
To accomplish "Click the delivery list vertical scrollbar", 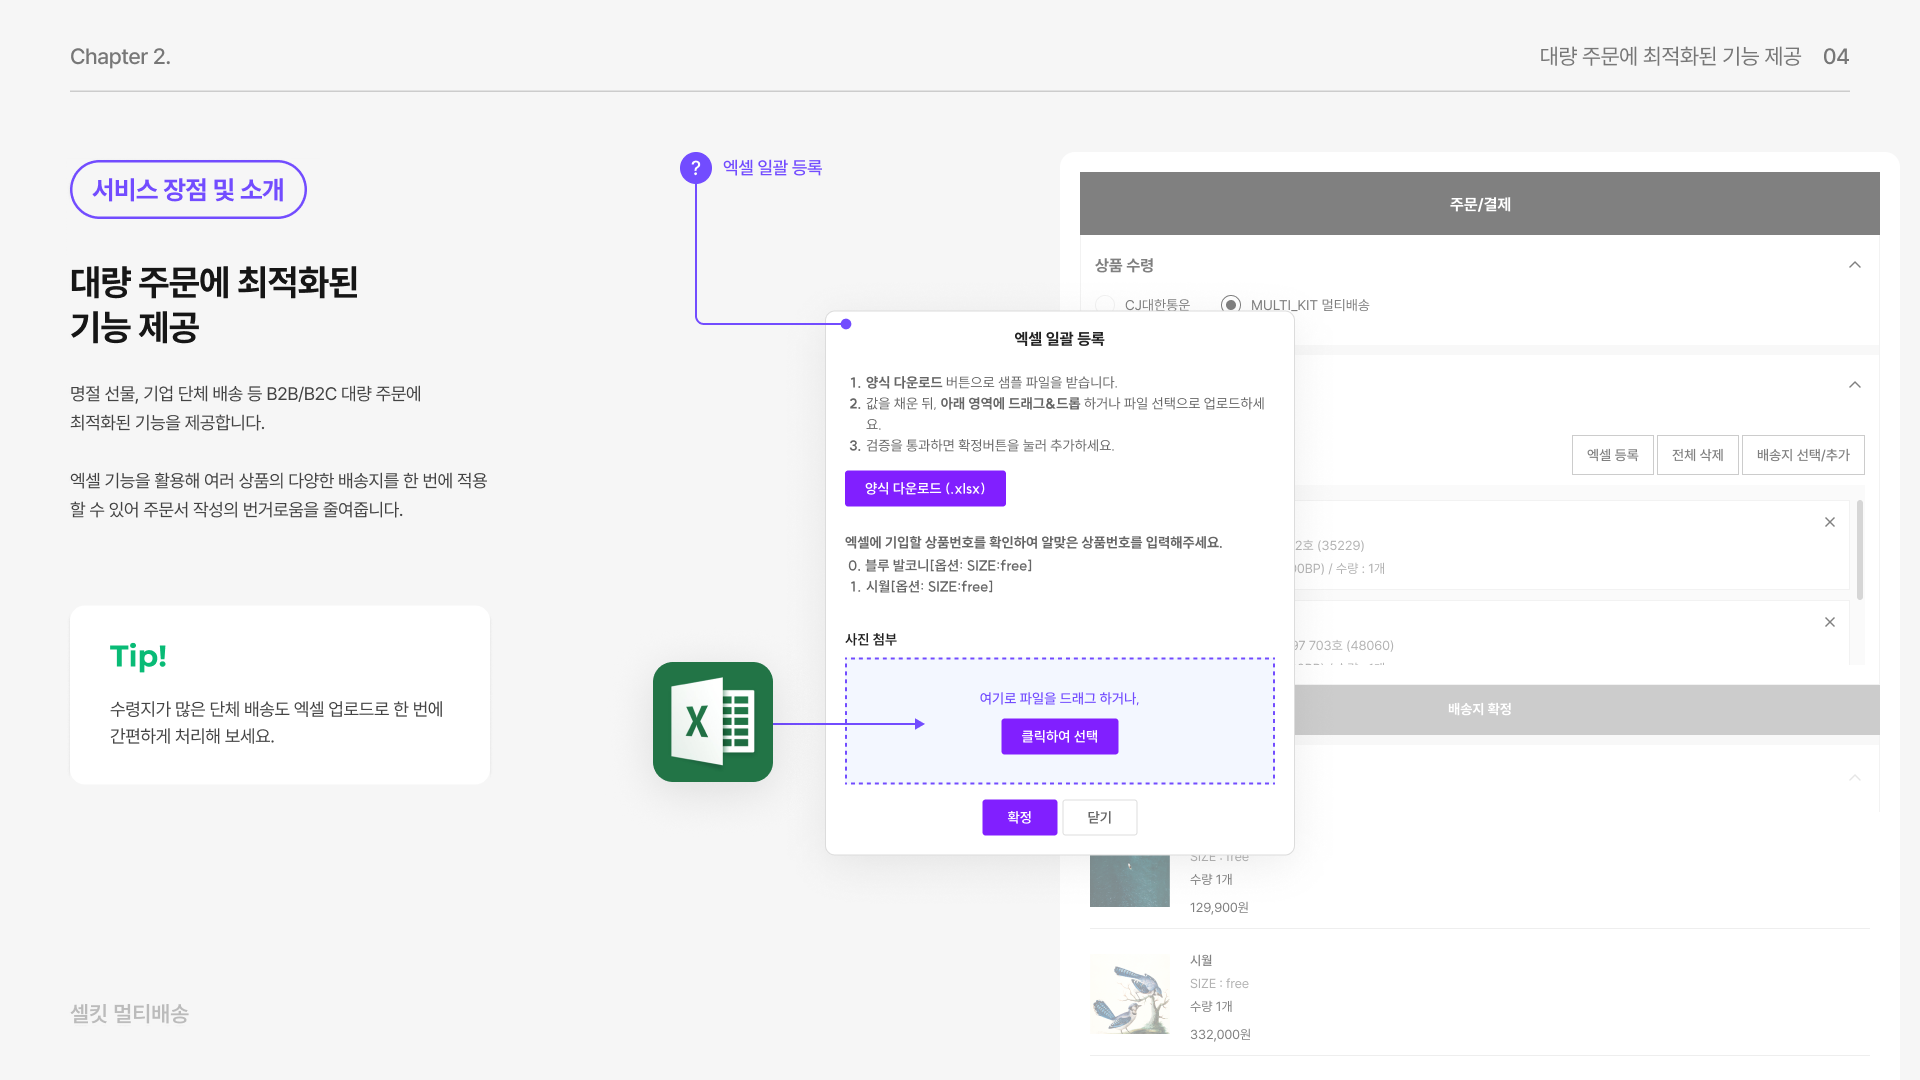I will [1859, 550].
